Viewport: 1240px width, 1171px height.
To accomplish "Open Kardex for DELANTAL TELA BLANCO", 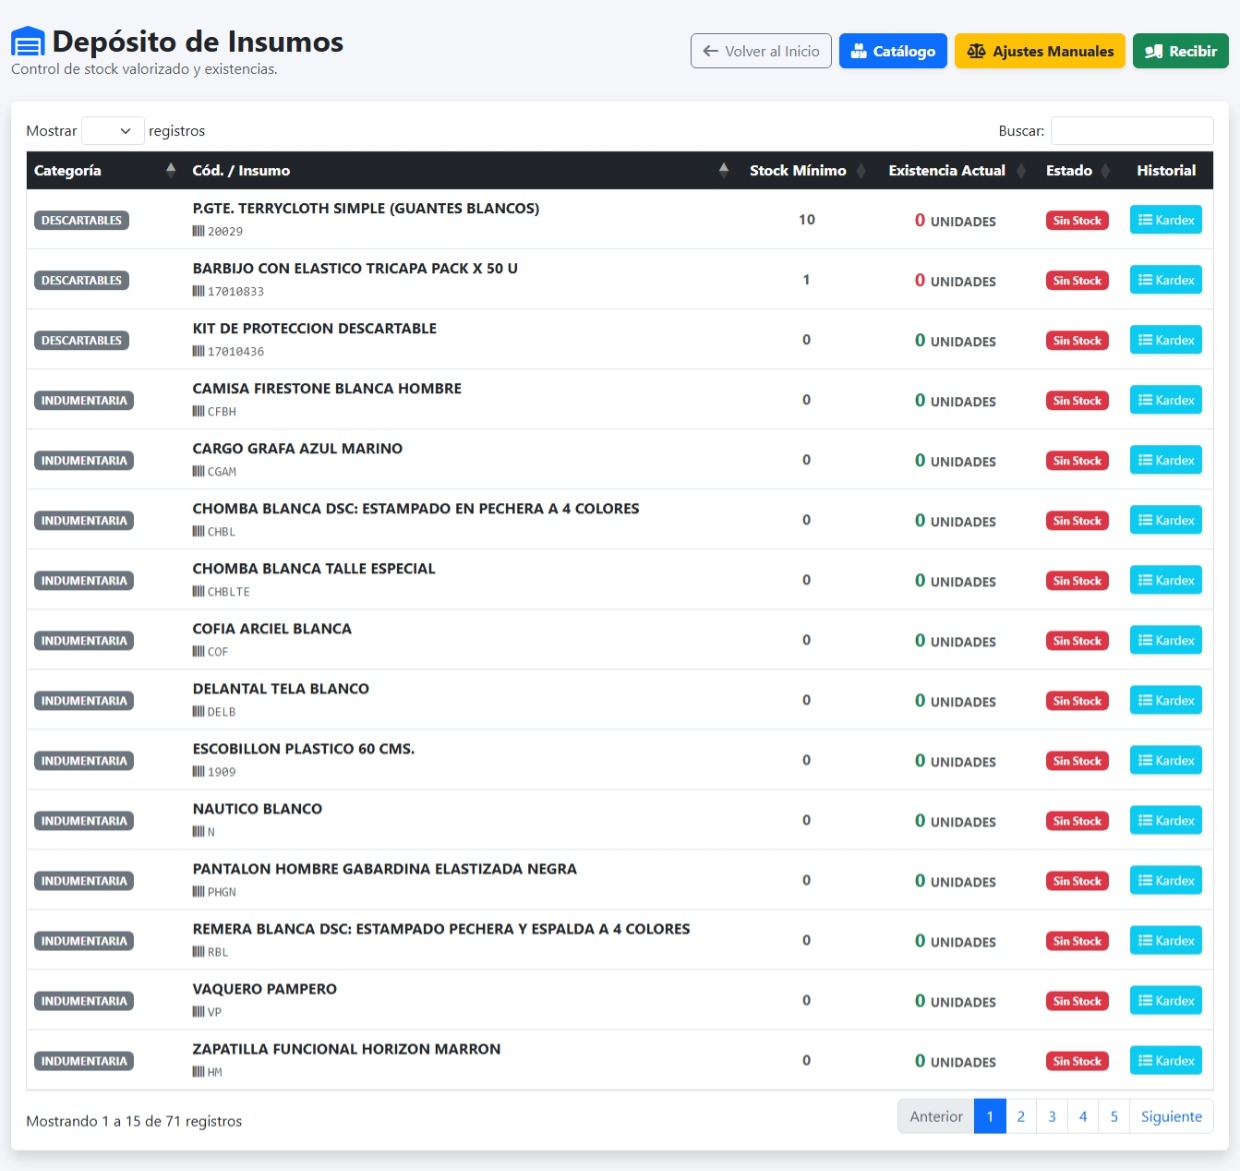I will [x=1166, y=700].
